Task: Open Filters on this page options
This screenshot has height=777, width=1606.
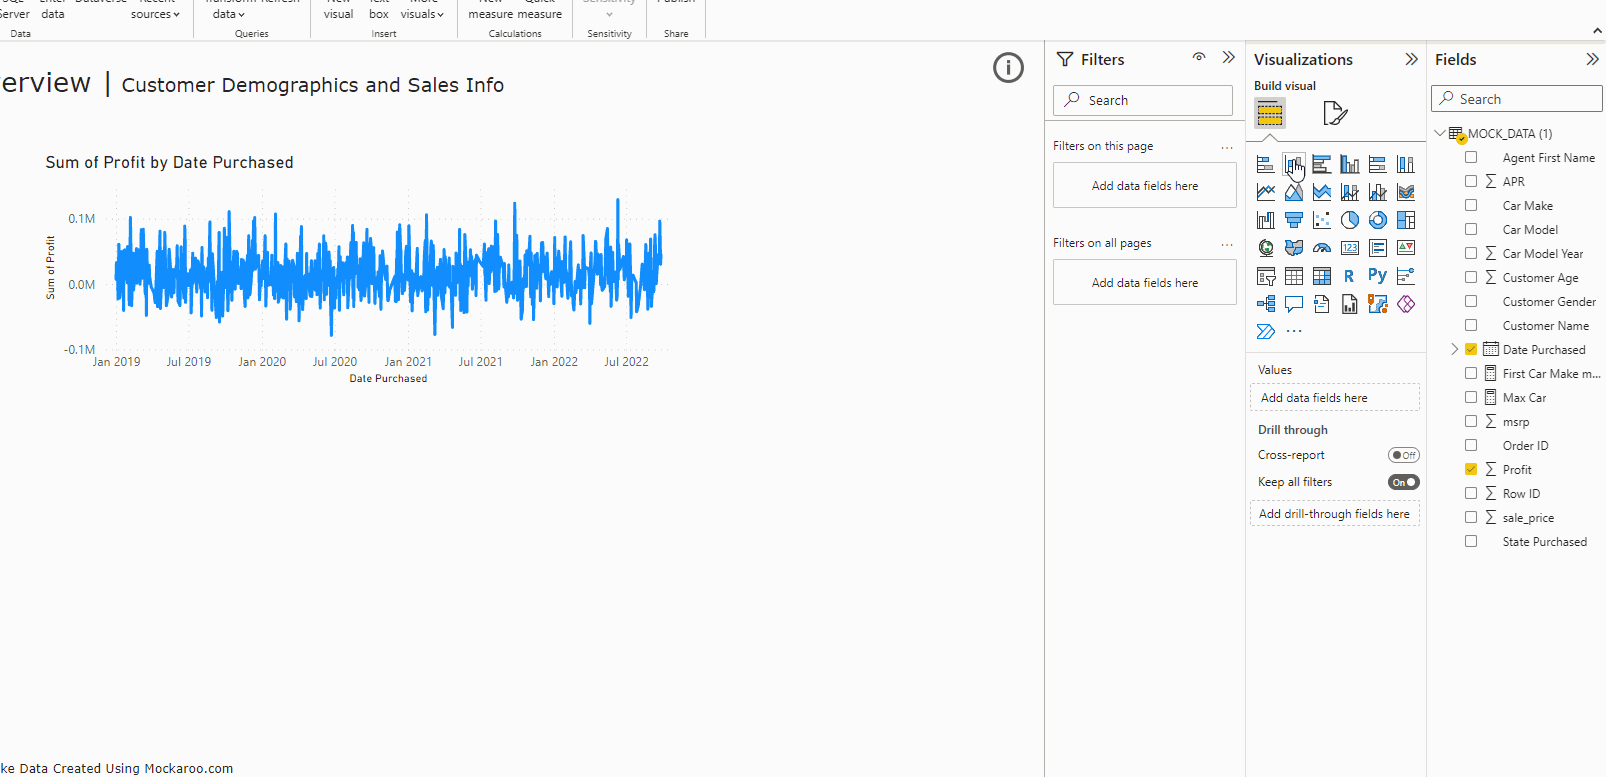Action: tap(1227, 147)
